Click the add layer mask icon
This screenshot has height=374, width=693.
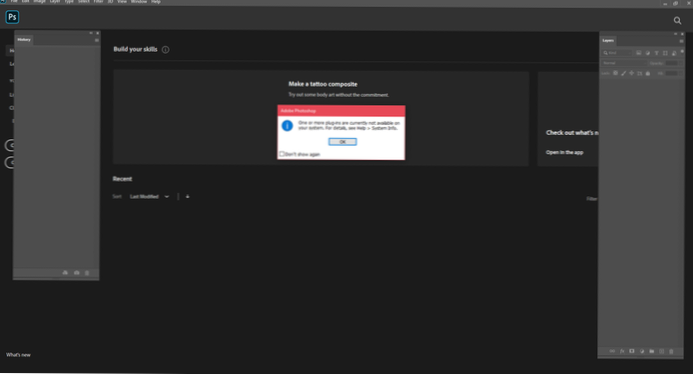[632, 351]
